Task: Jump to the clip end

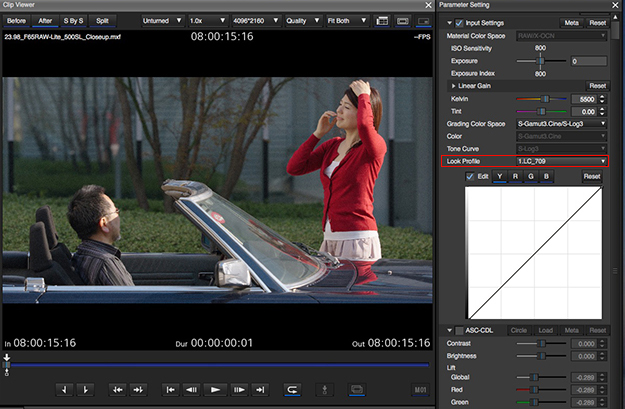Action: tap(262, 389)
